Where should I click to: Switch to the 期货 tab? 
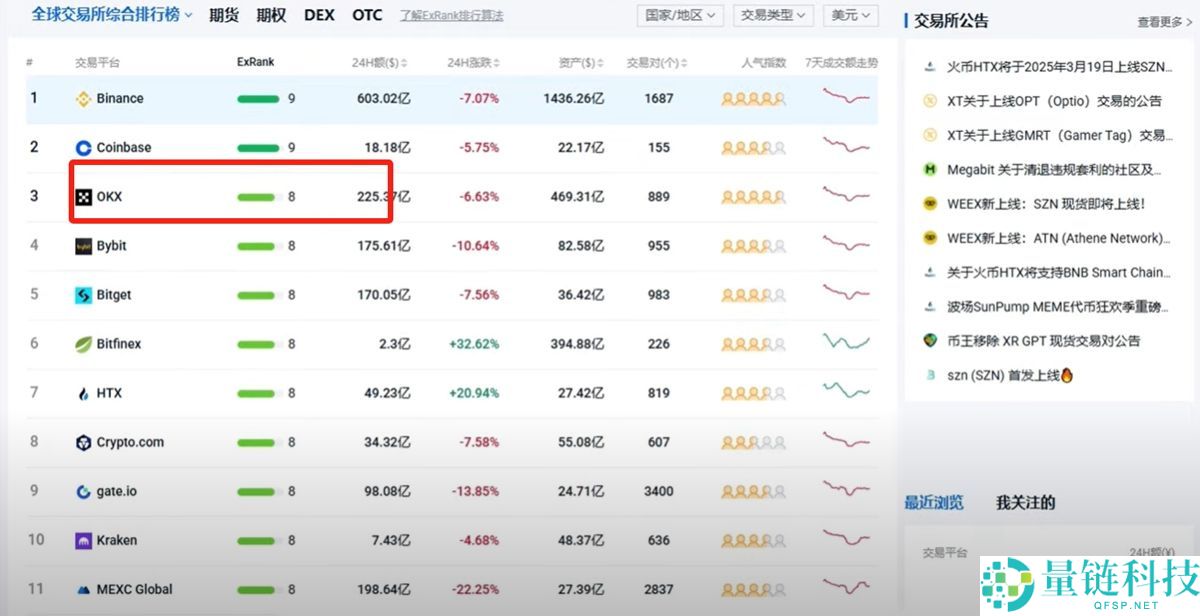[224, 15]
